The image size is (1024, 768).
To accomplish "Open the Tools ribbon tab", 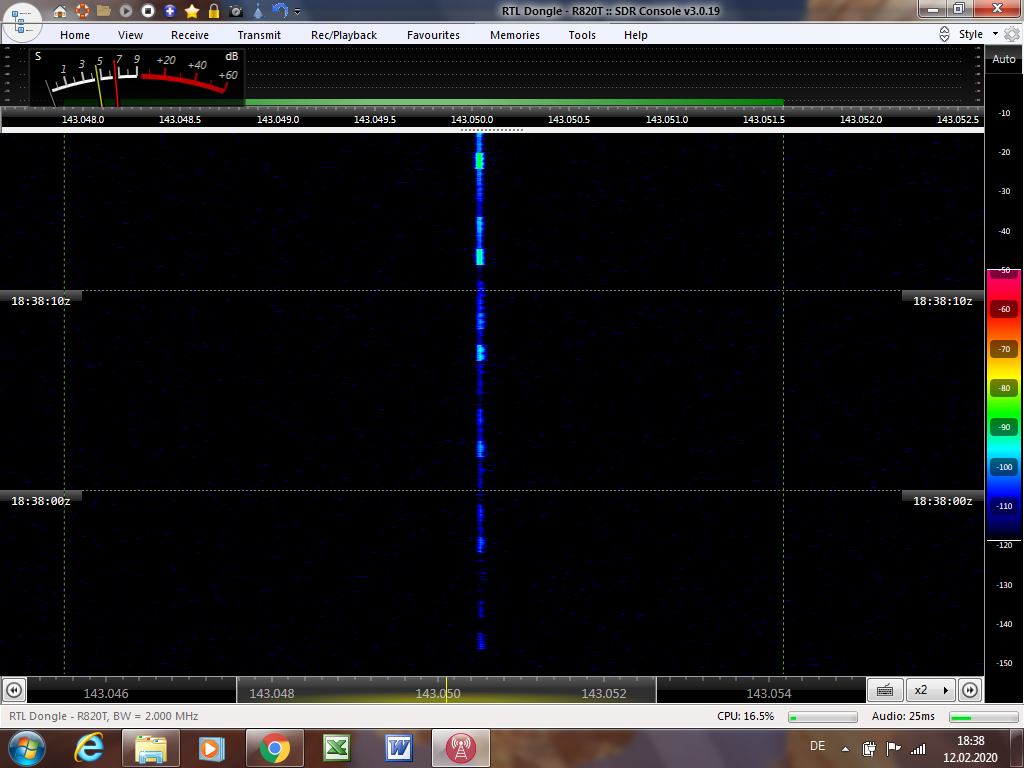I will [581, 35].
